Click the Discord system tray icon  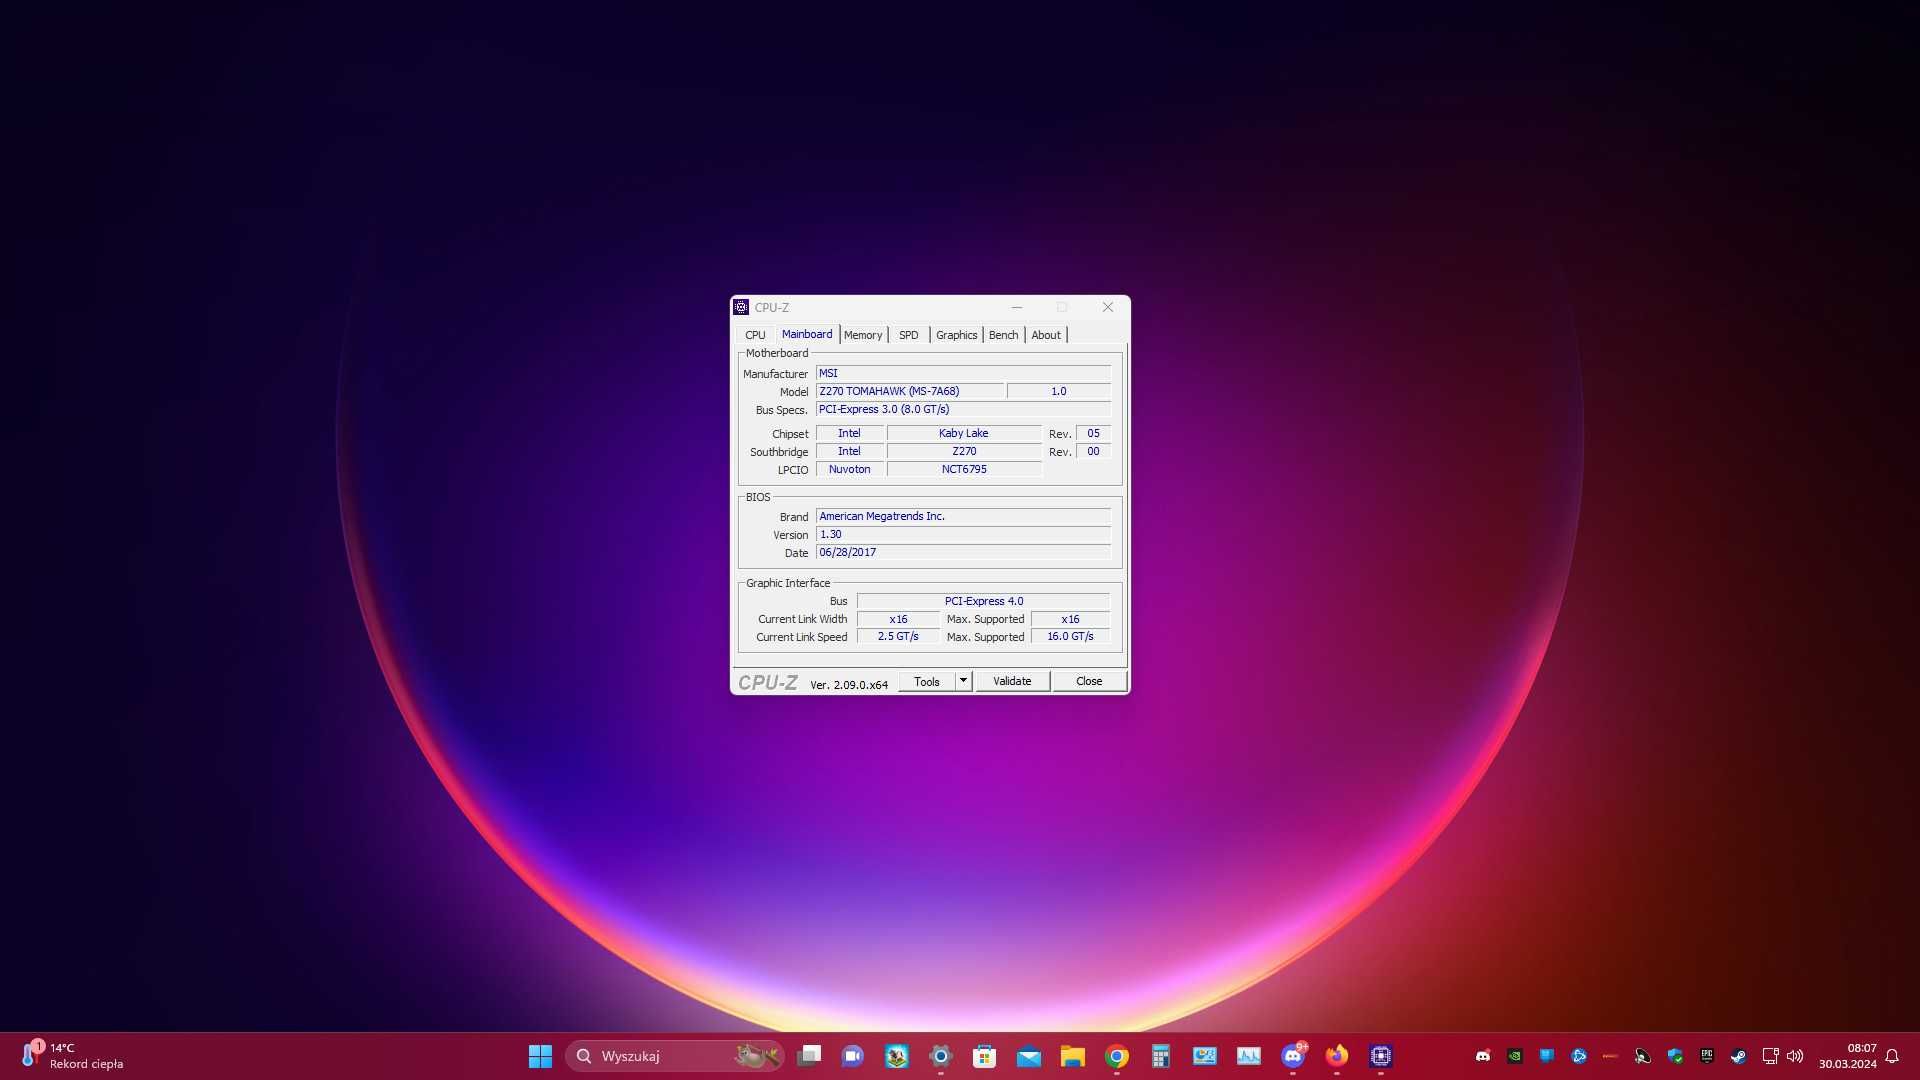(1483, 1056)
